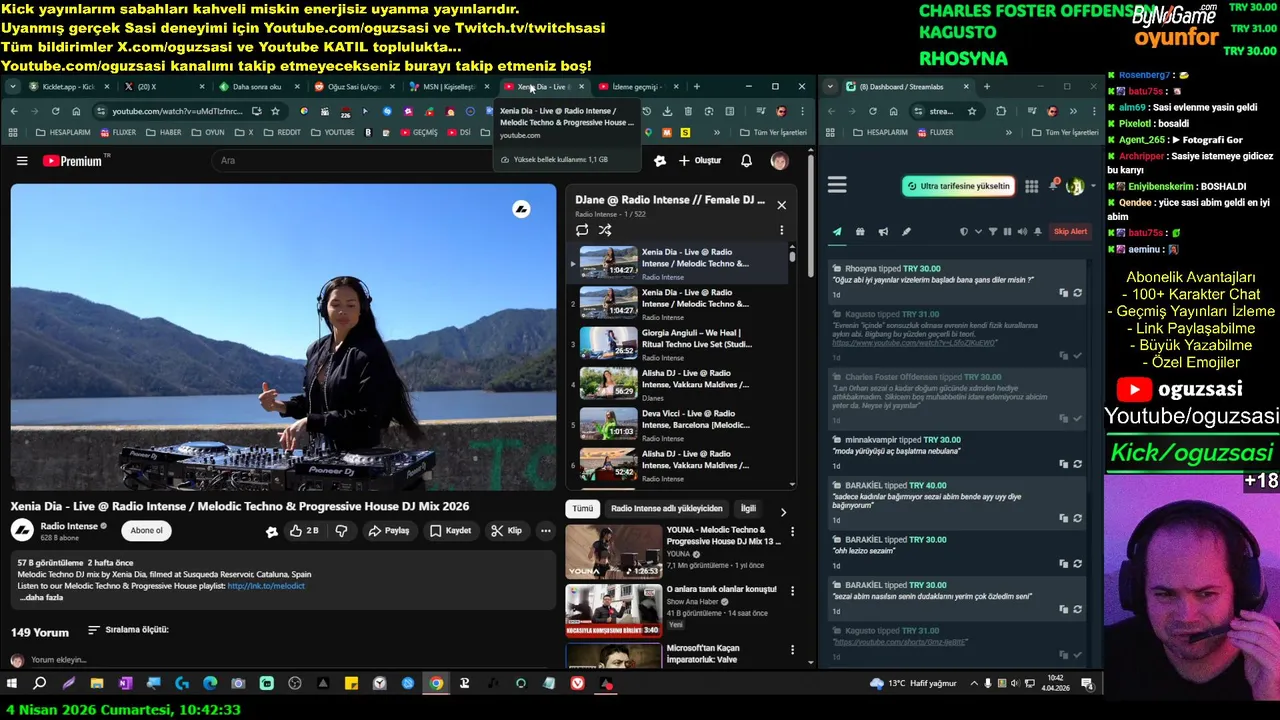Replay the Rhosyna tip alert
1280x720 pixels.
pos(1078,293)
